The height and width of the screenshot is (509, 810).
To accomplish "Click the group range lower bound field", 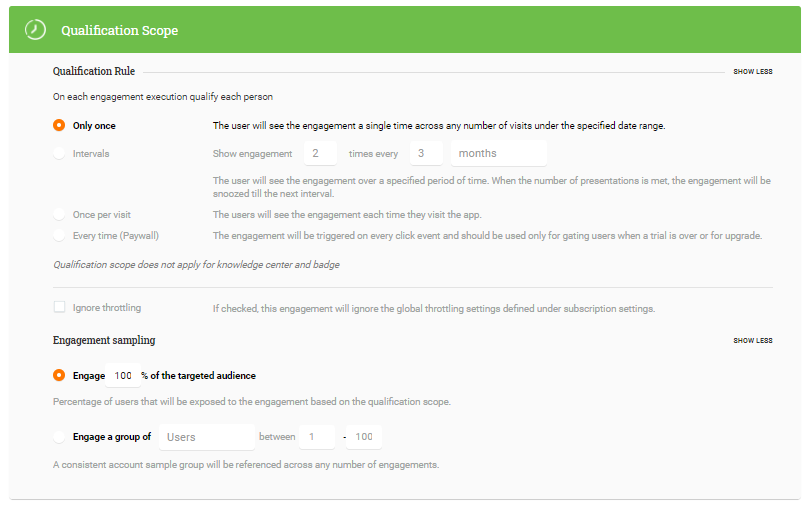I will 317,437.
